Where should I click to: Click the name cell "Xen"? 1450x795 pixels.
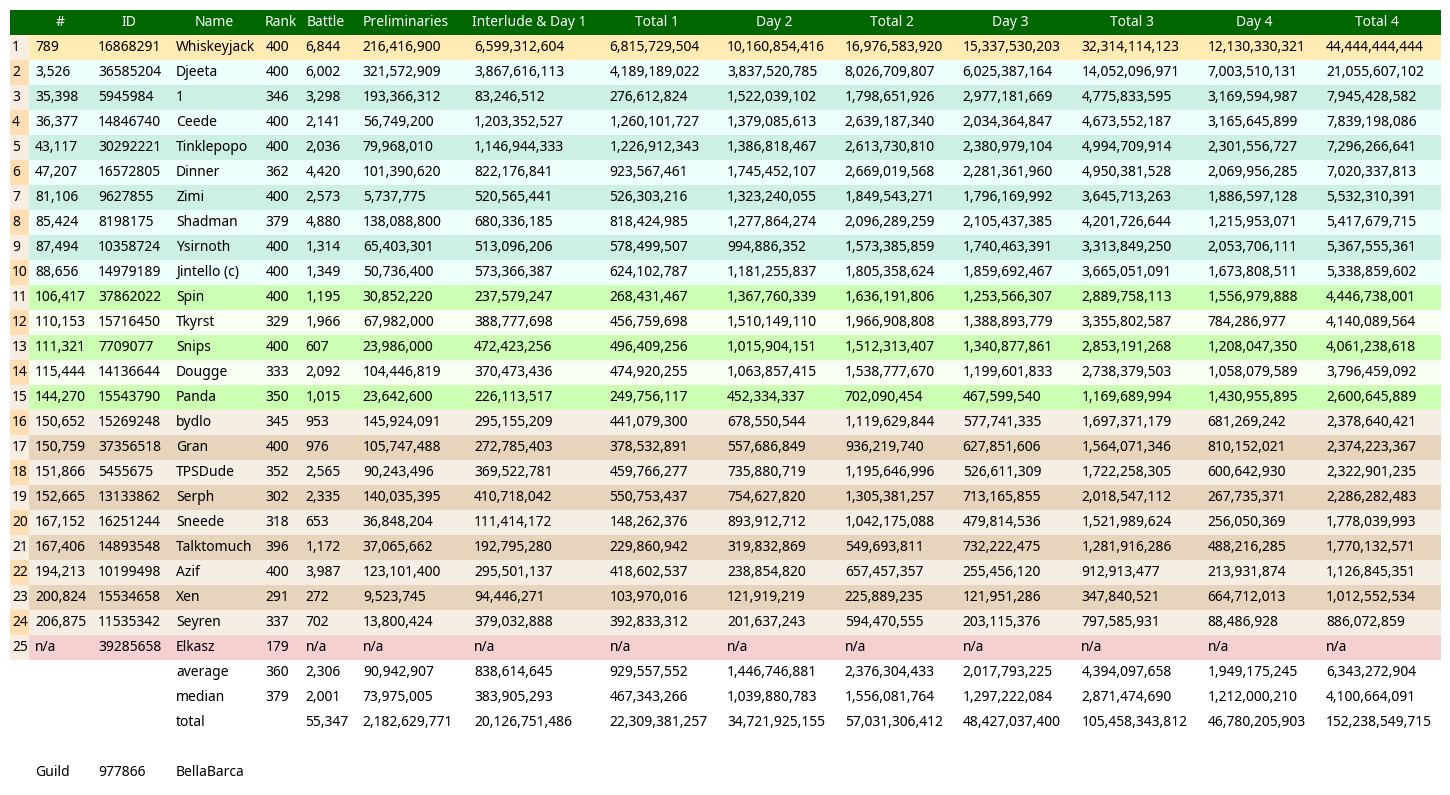coord(188,596)
